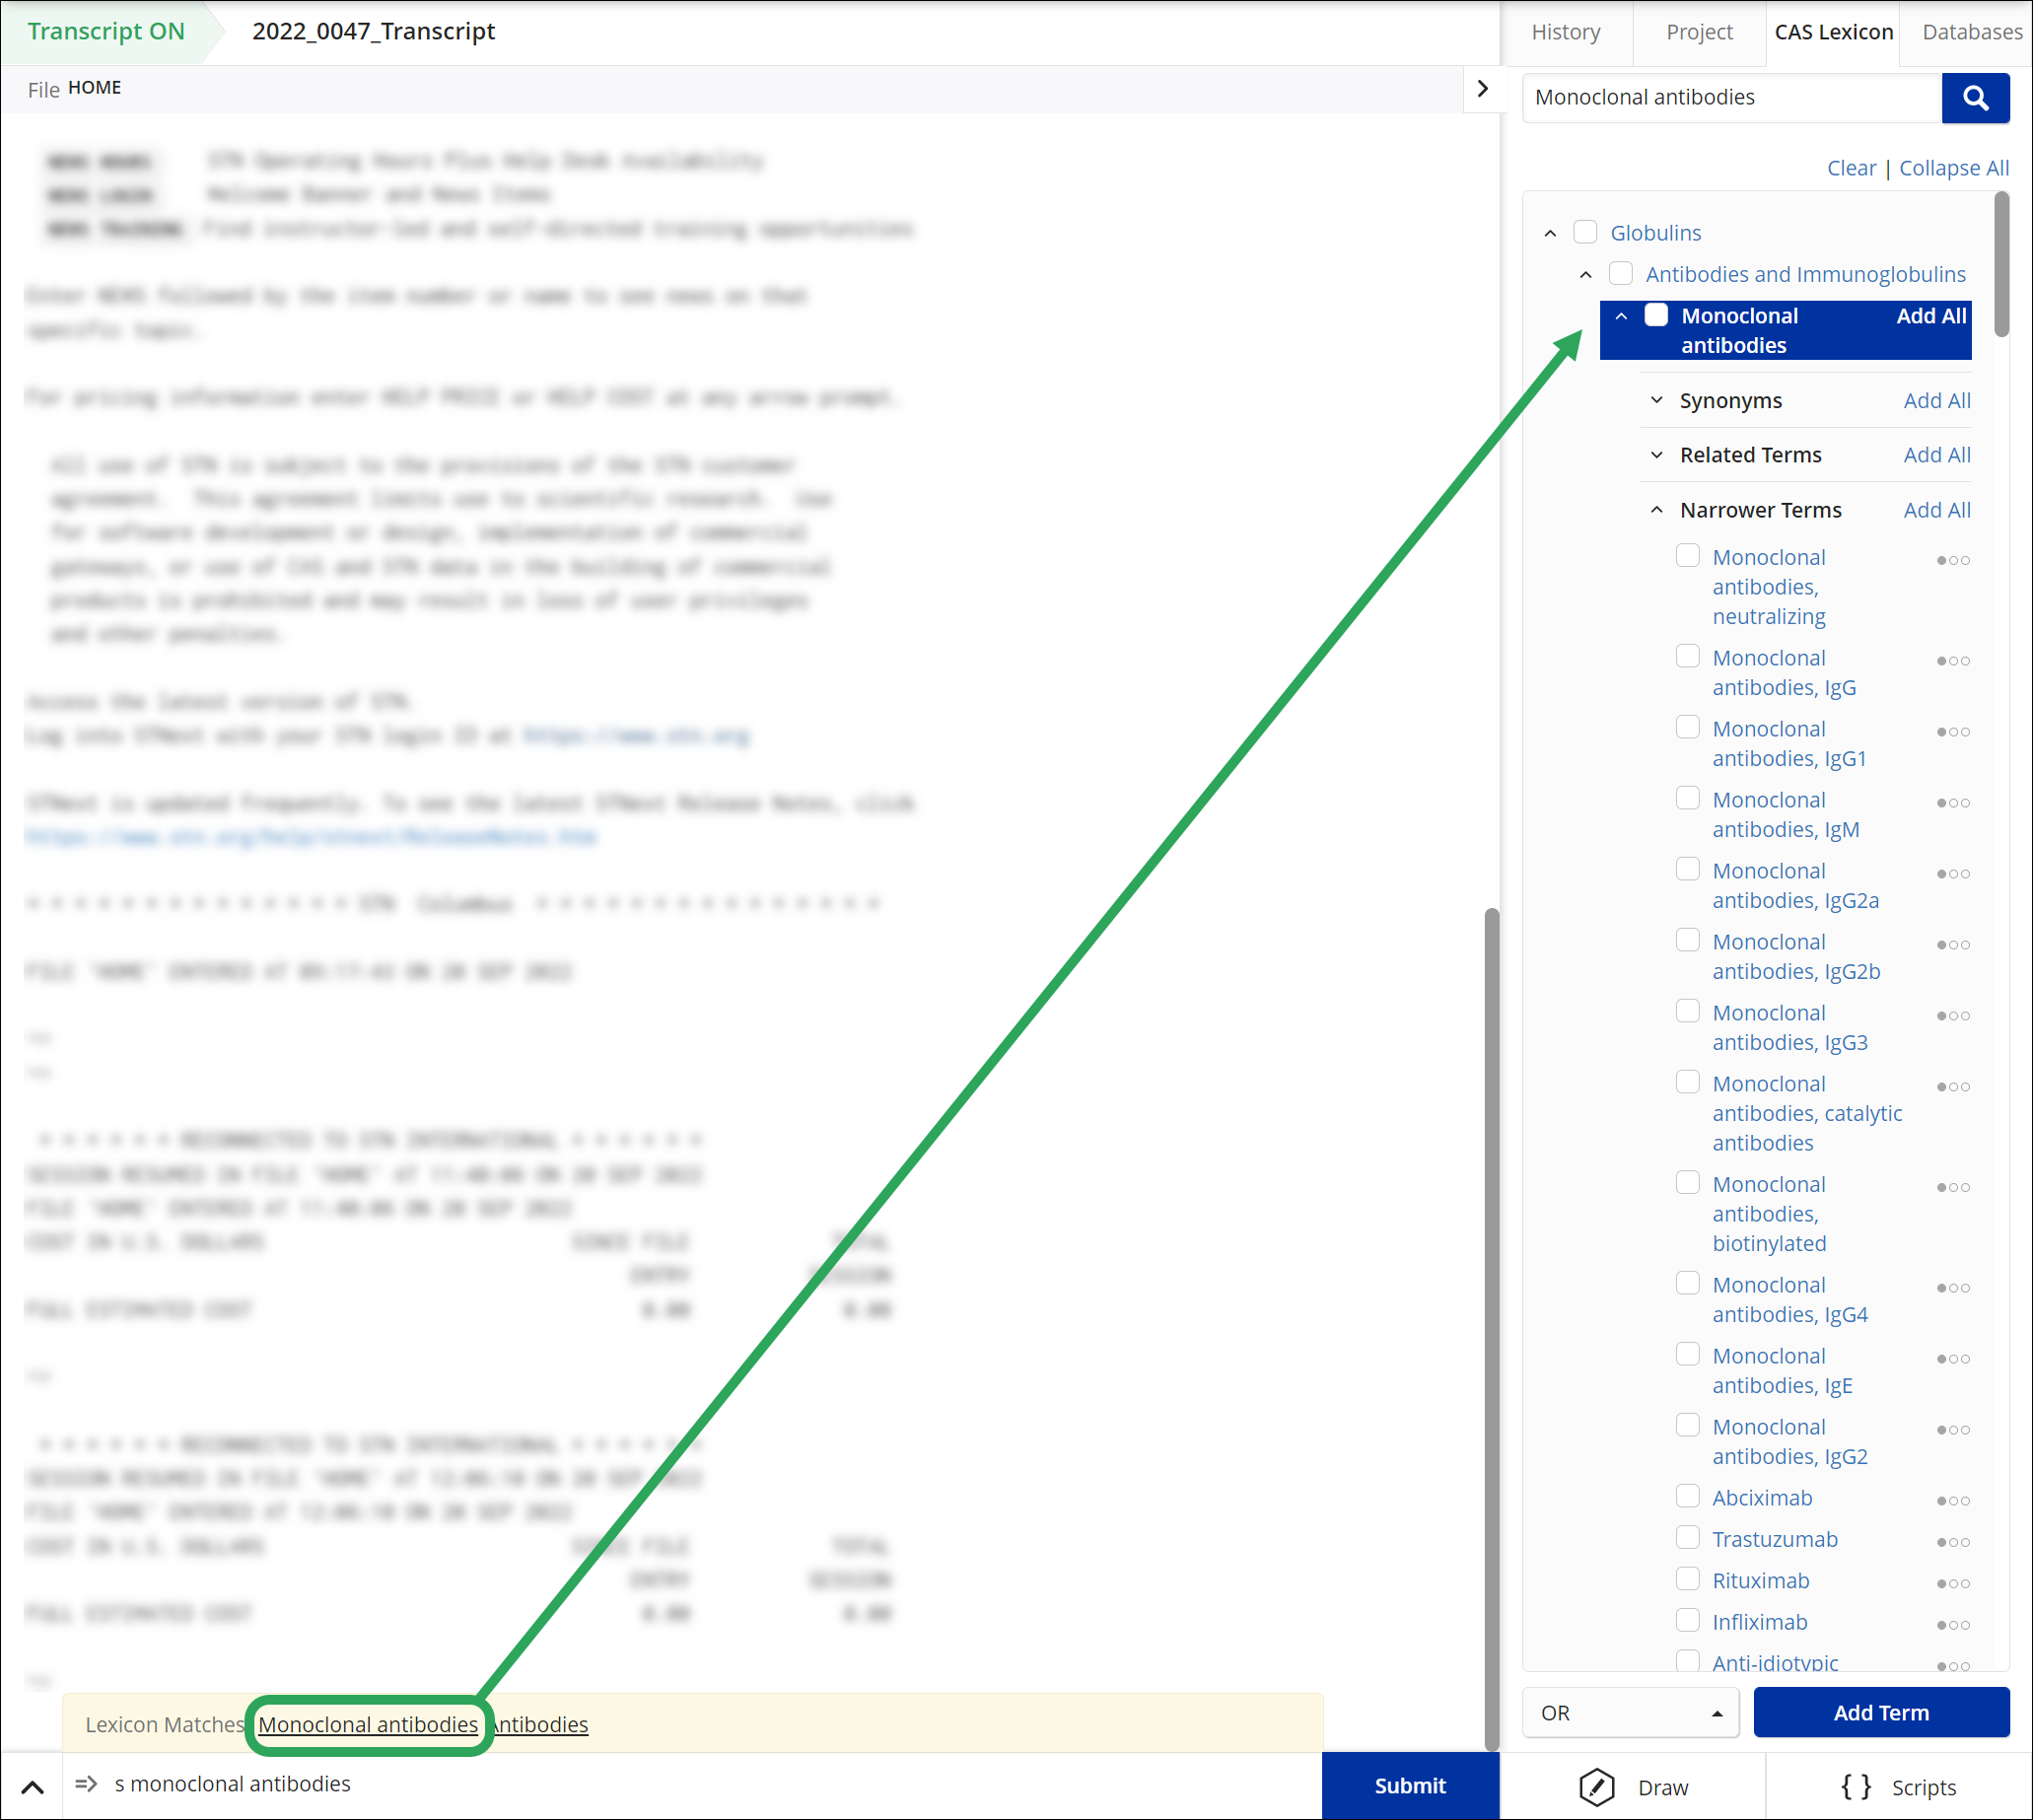The image size is (2033, 1820).
Task: Switch to the Databases tab
Action: (x=1972, y=32)
